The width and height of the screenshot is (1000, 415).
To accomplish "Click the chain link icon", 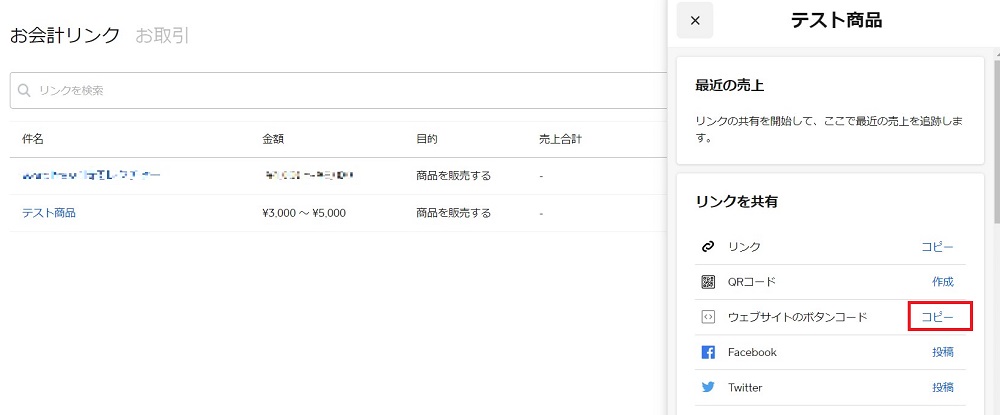I will [x=708, y=246].
